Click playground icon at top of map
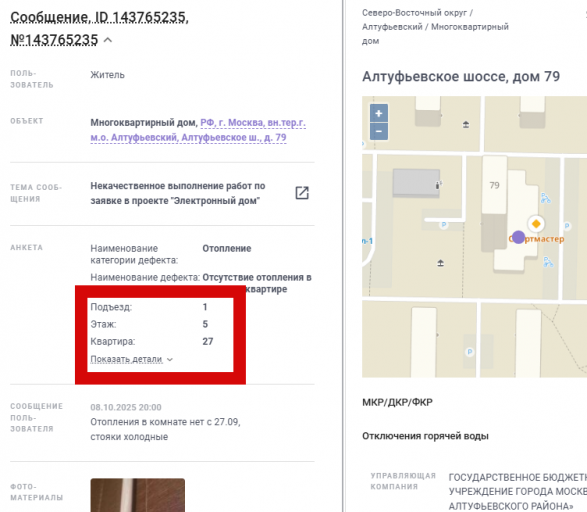The image size is (587, 512). (466, 124)
